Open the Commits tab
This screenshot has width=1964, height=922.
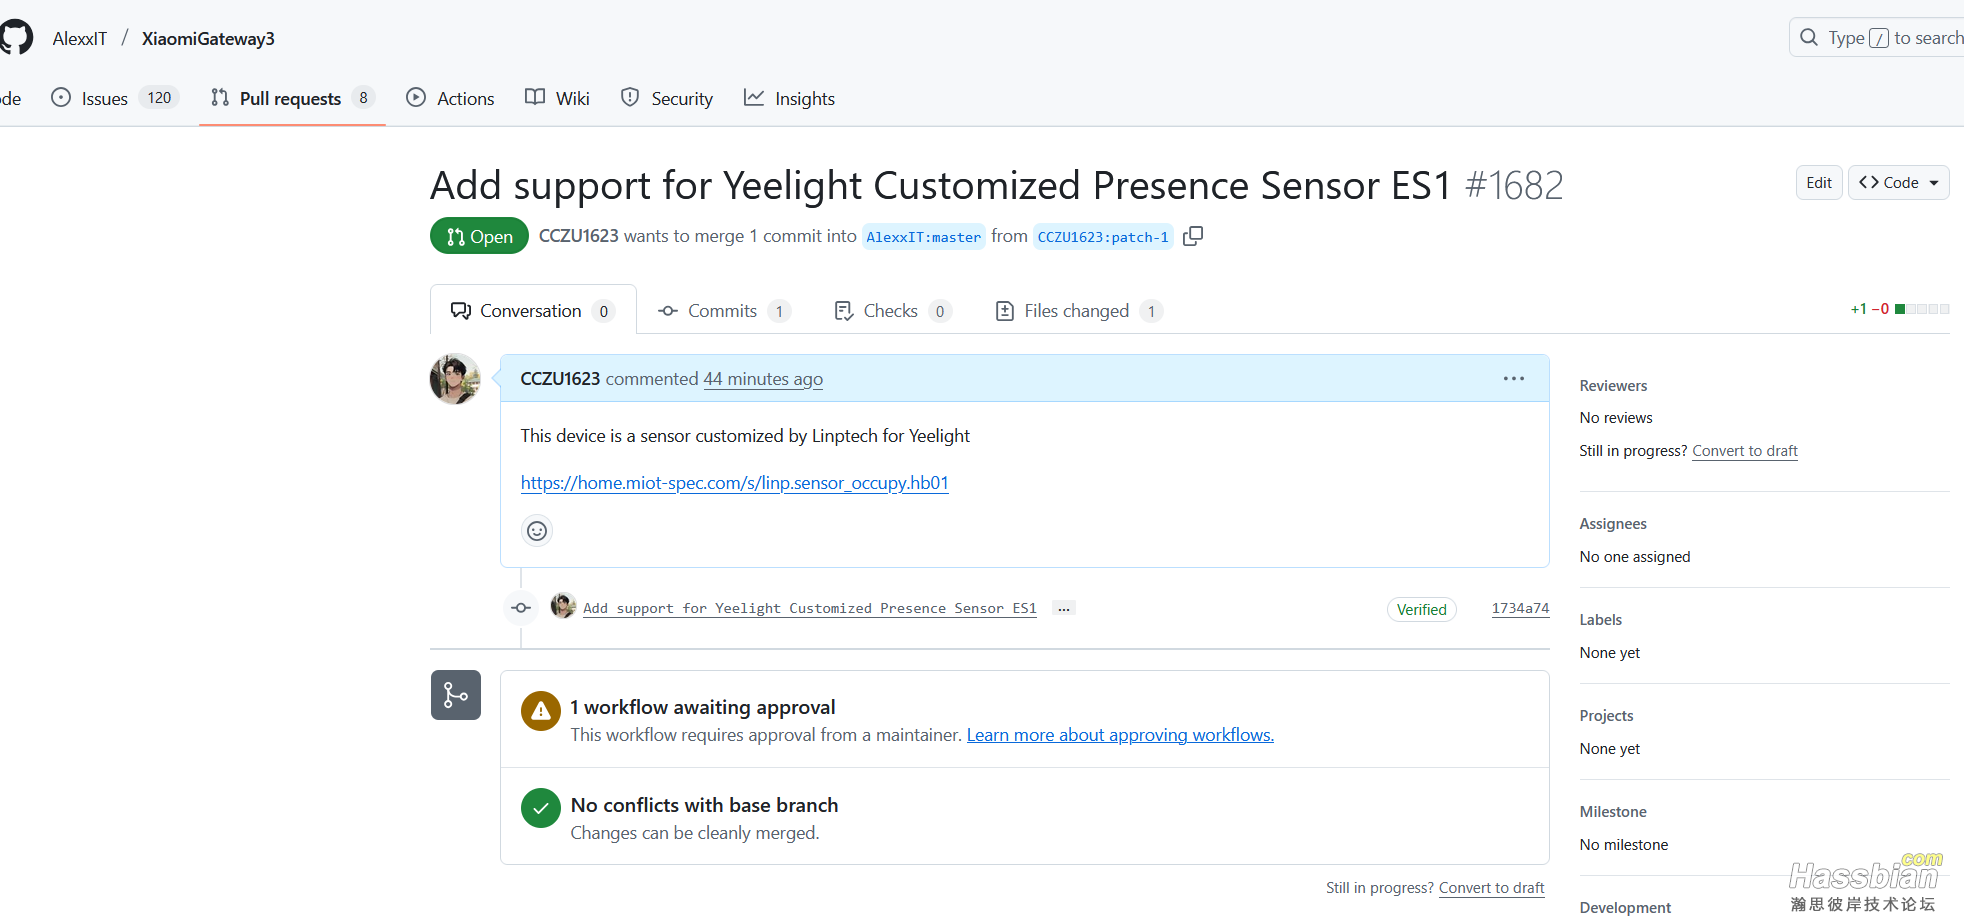(723, 311)
